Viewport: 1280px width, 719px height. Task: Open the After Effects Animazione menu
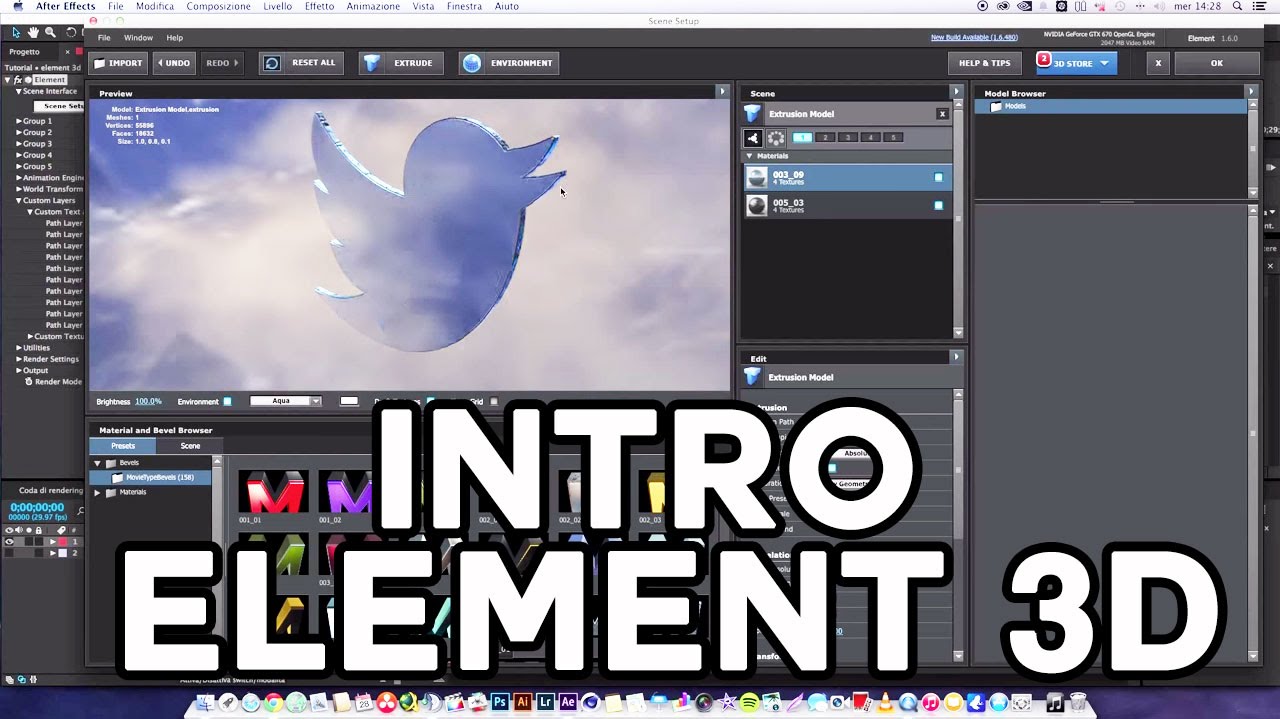tap(373, 6)
